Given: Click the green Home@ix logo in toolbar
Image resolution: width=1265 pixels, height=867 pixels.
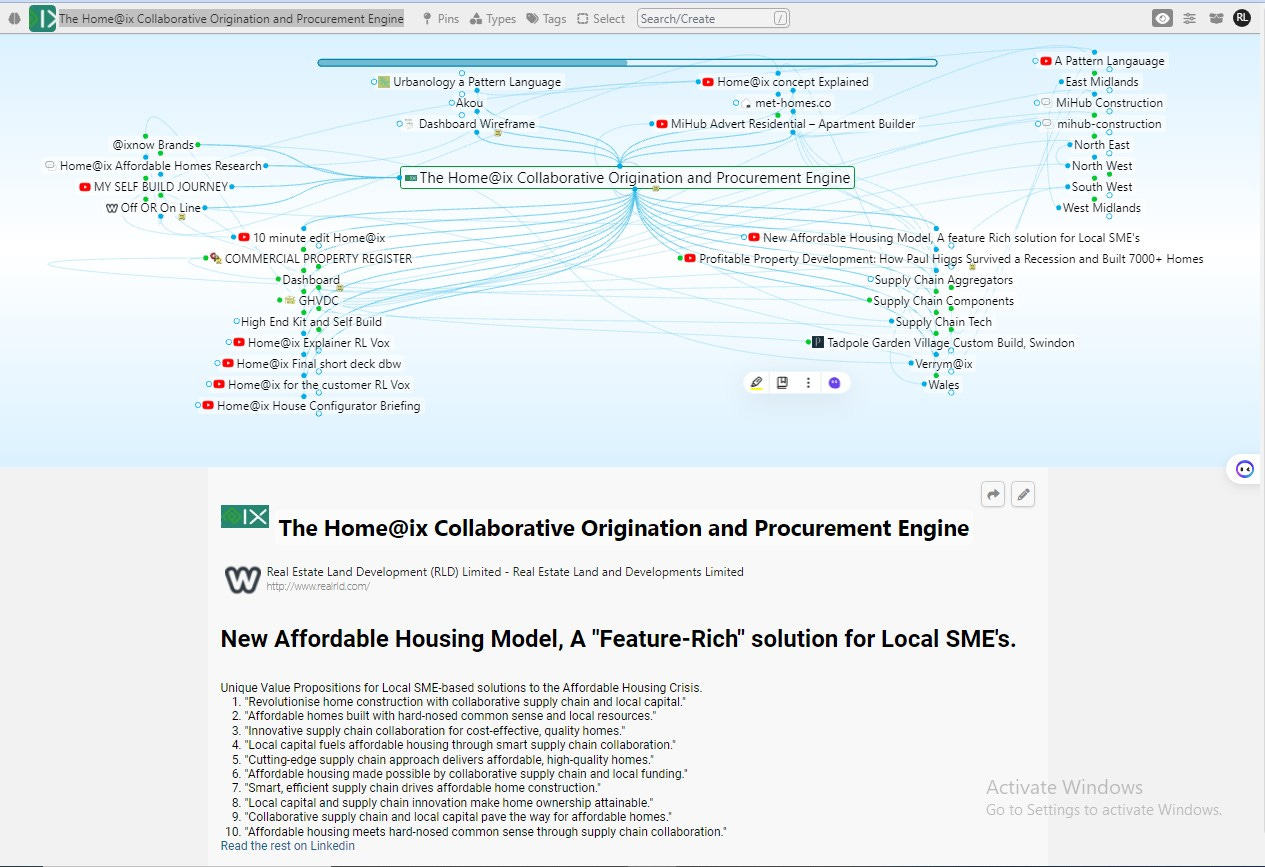Looking at the screenshot, I should 43,18.
